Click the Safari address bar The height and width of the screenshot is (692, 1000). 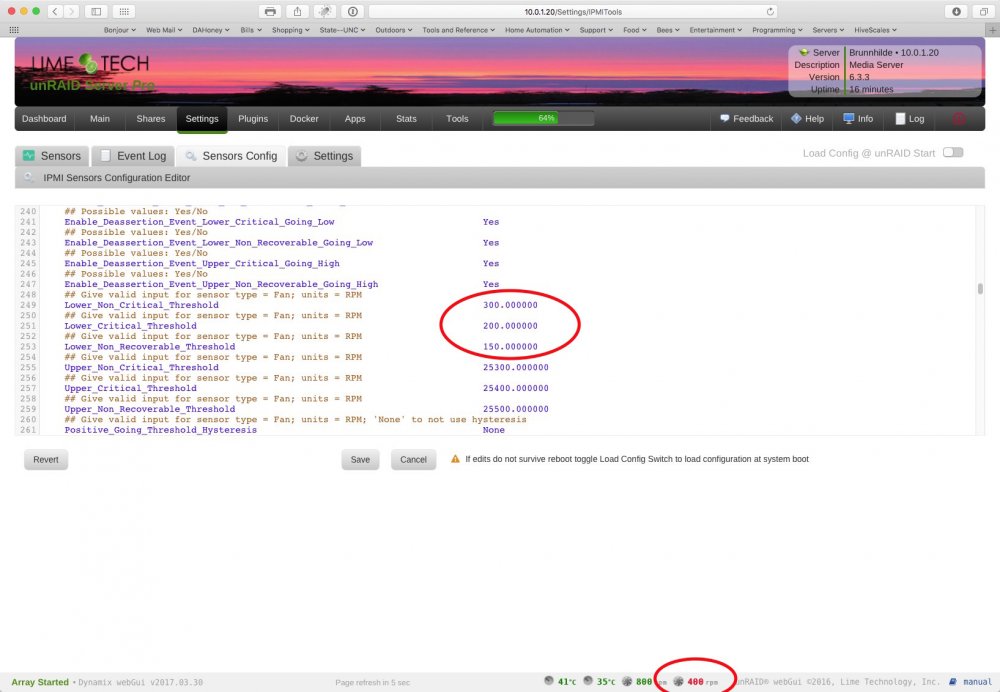[573, 11]
